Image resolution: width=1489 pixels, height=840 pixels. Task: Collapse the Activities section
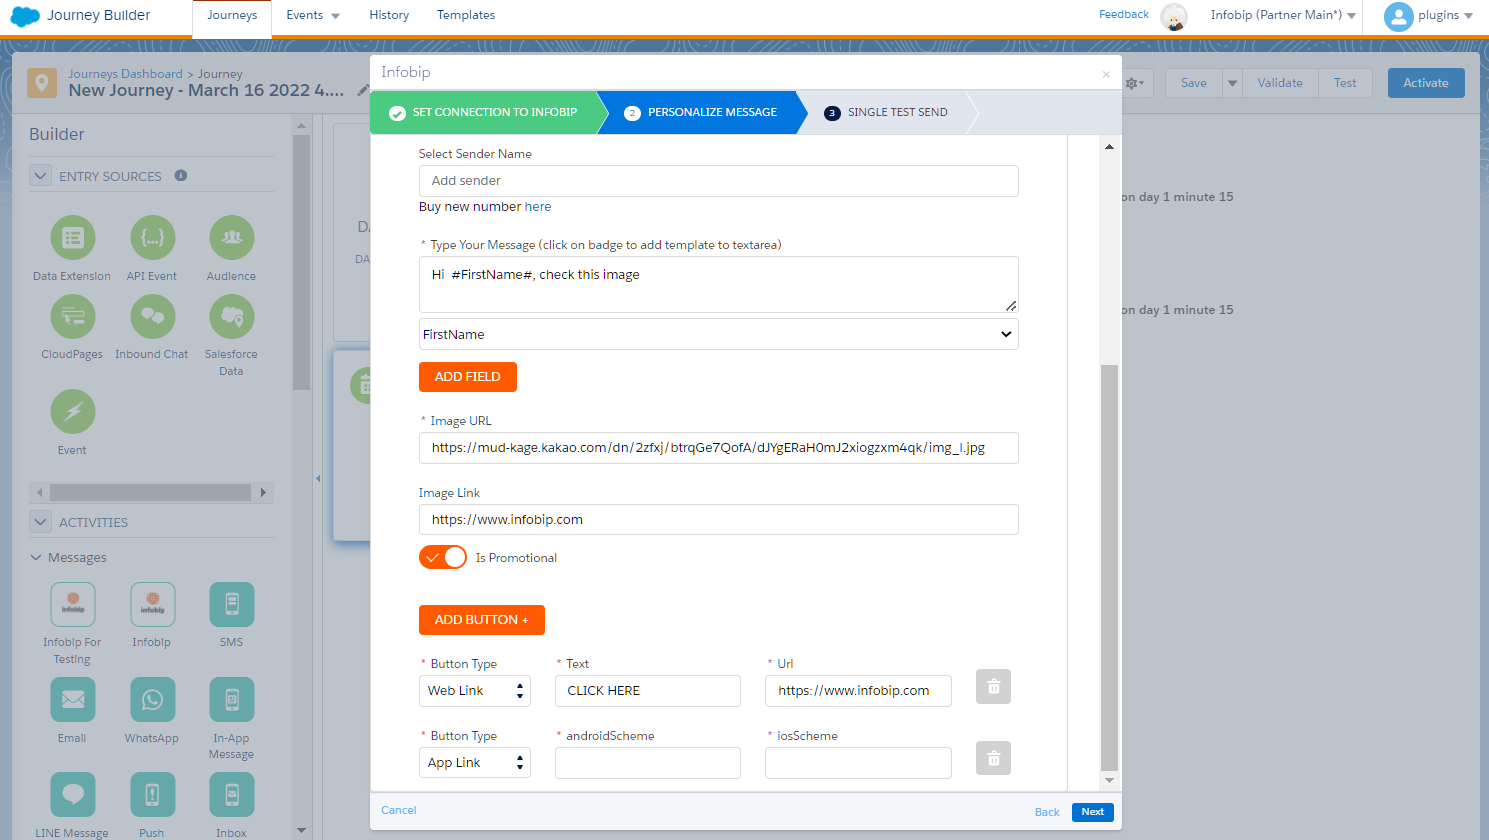point(40,522)
